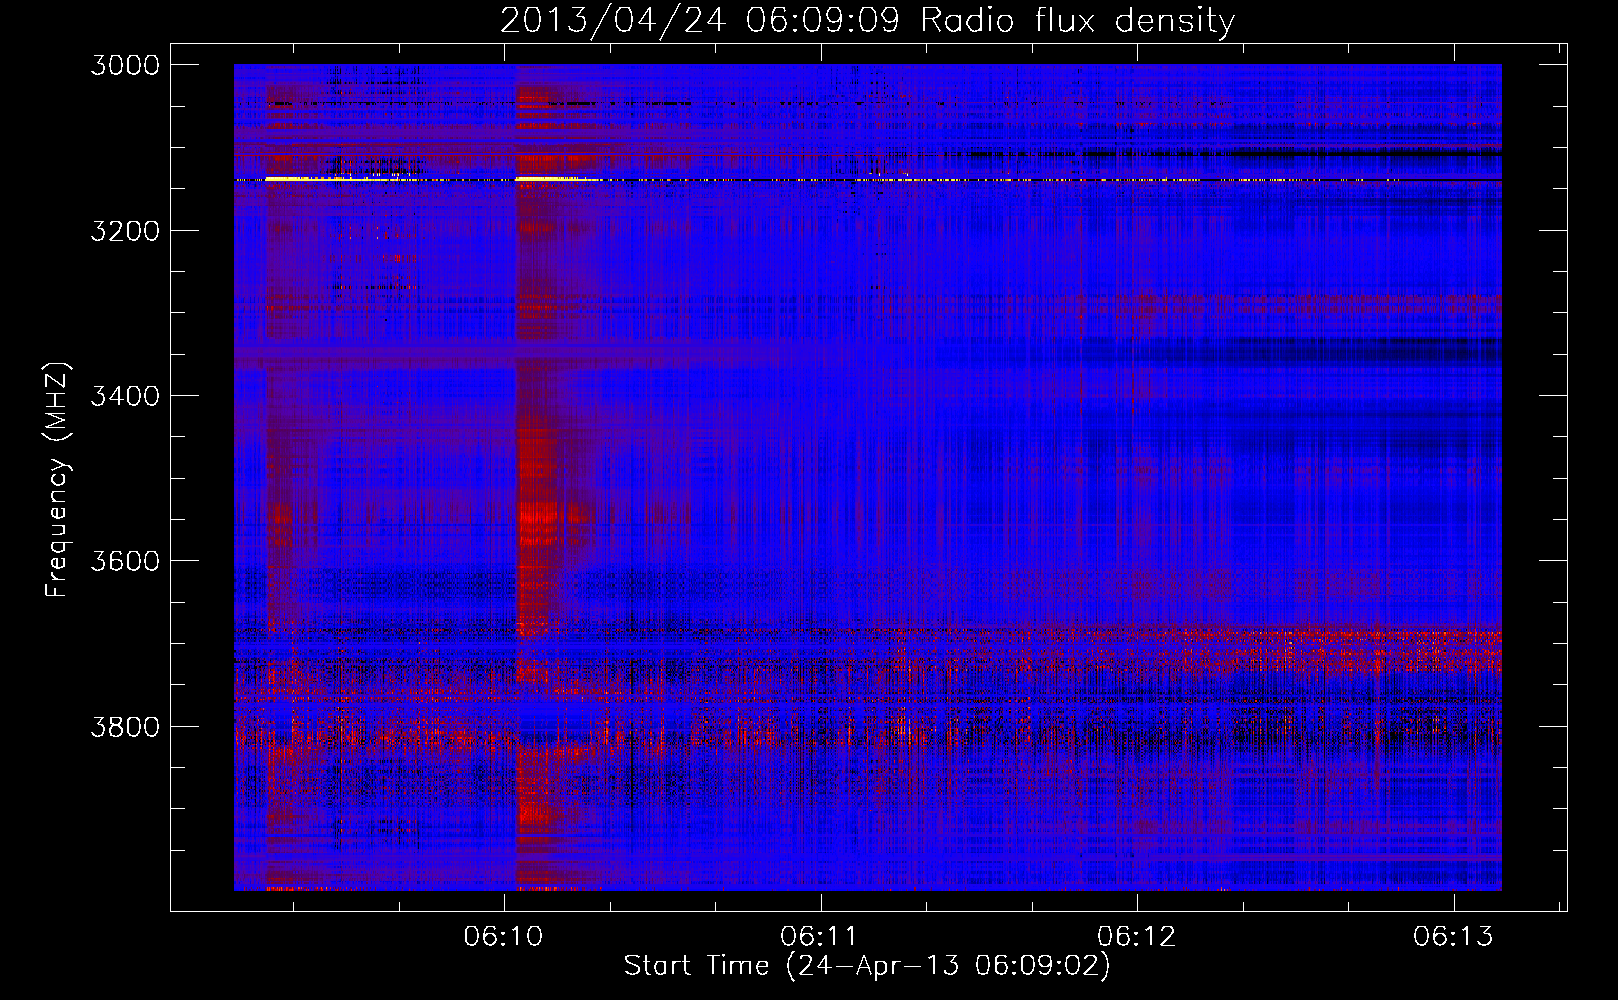Click the 3600 frequency axis label

click(x=125, y=561)
